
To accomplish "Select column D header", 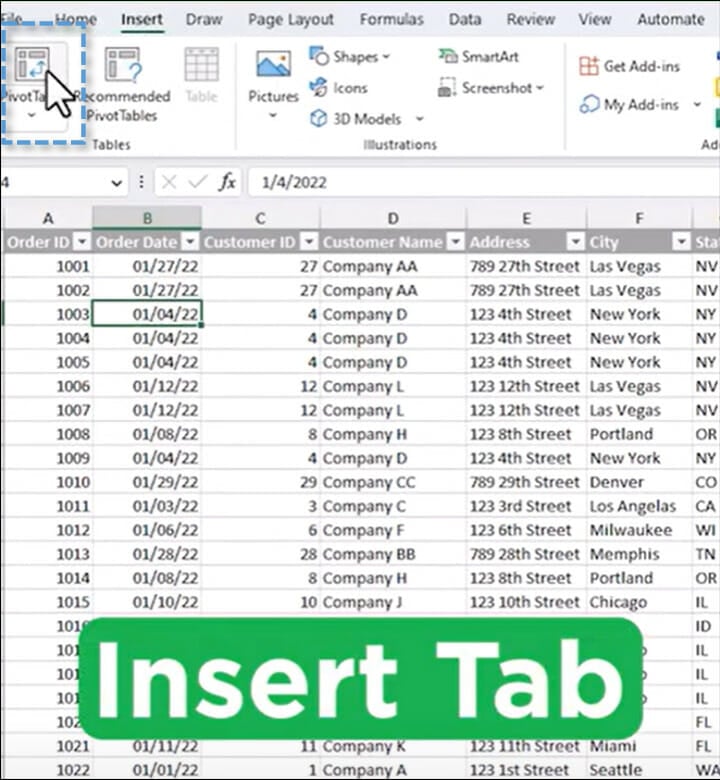I will point(393,218).
